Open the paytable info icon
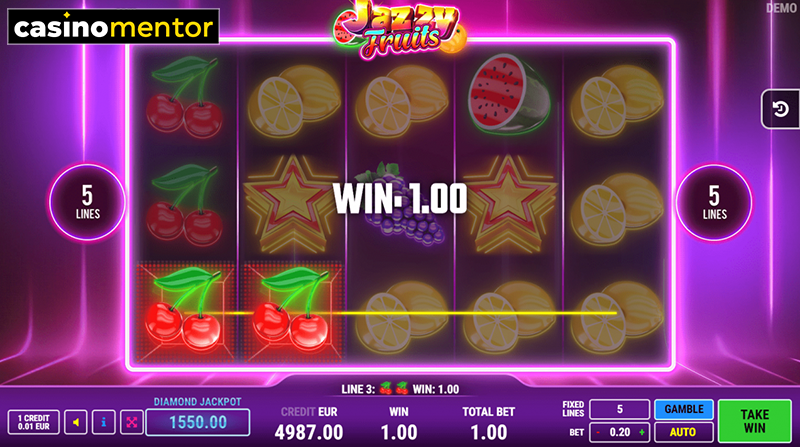This screenshot has width=800, height=447. [x=104, y=423]
